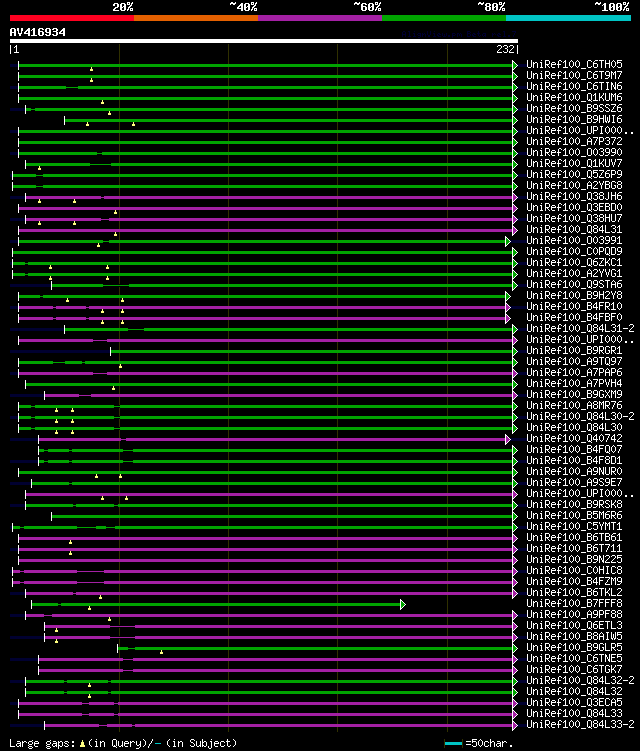Click the UniRef100_B5M6R6 label
This screenshot has height=751, width=640.
pyautogui.click(x=574, y=516)
